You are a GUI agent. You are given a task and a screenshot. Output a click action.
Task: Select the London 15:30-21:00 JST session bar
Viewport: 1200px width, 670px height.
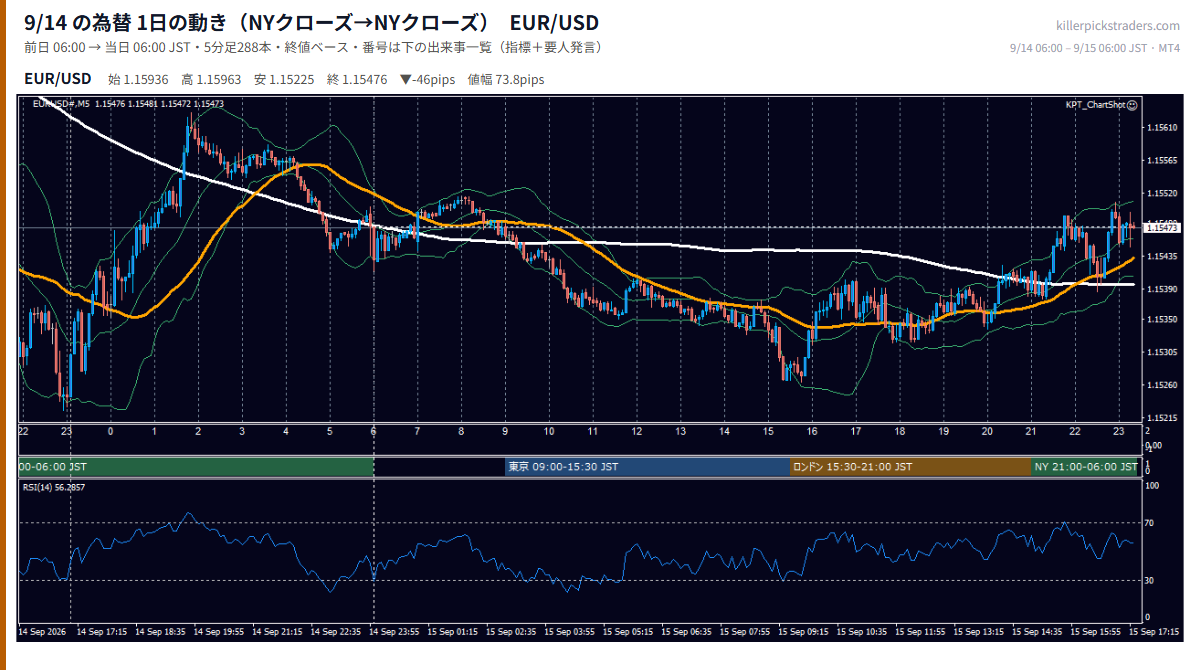pyautogui.click(x=911, y=467)
